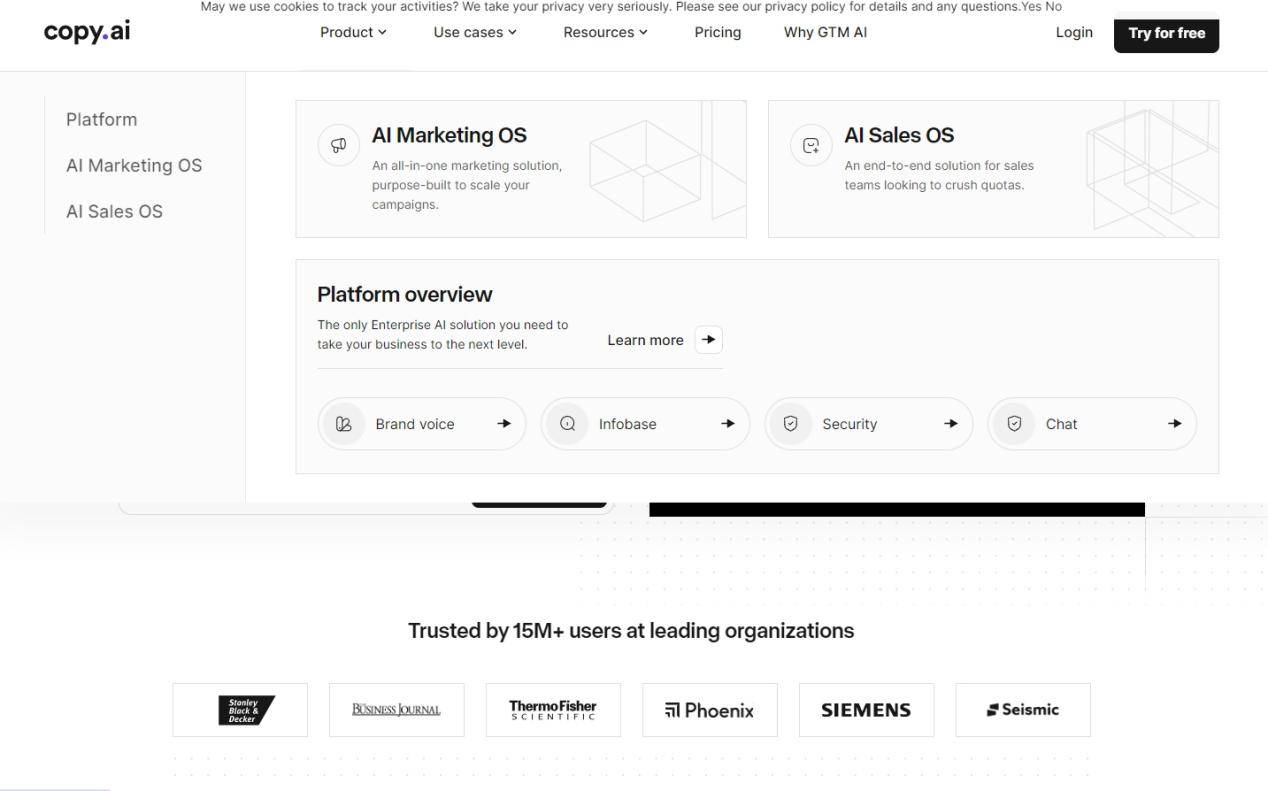Click the Infobase arrow
Screen dimensions: 1268x791
point(728,424)
